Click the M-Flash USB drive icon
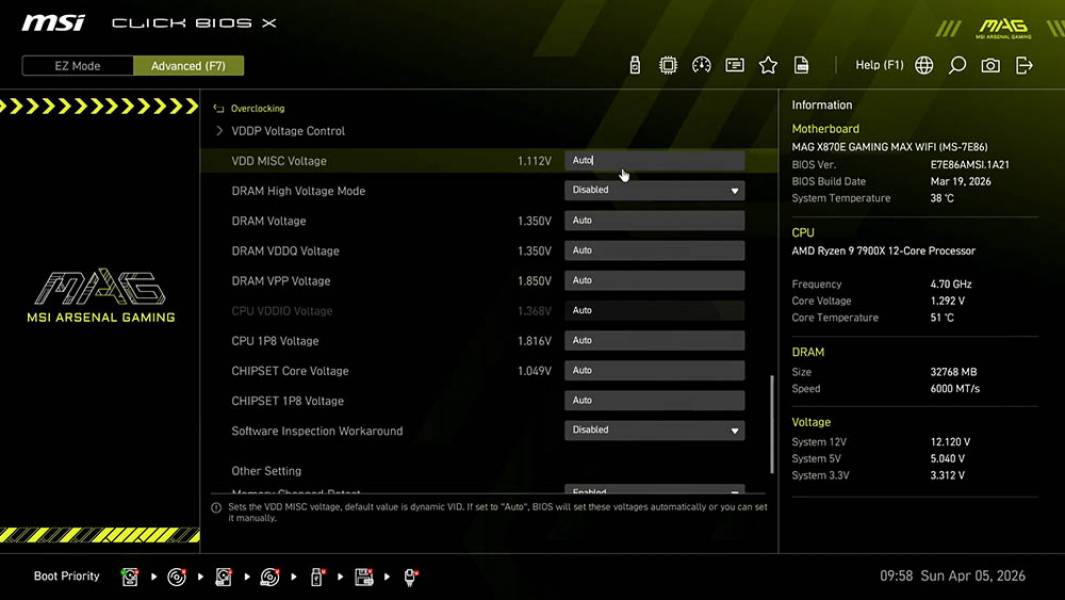1065x600 pixels. point(633,64)
